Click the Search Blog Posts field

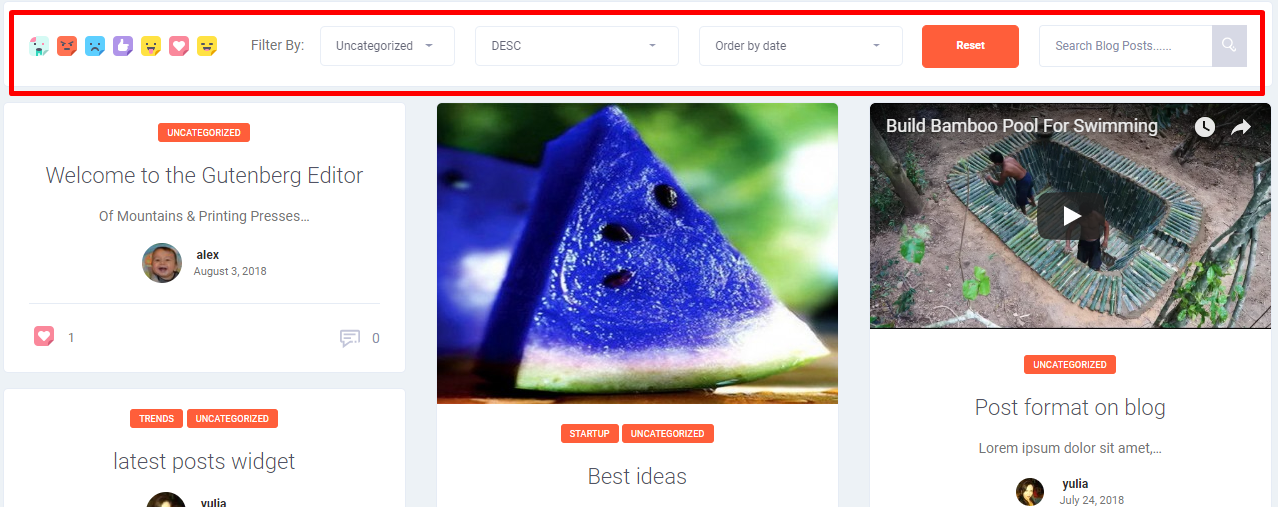[x=1125, y=46]
